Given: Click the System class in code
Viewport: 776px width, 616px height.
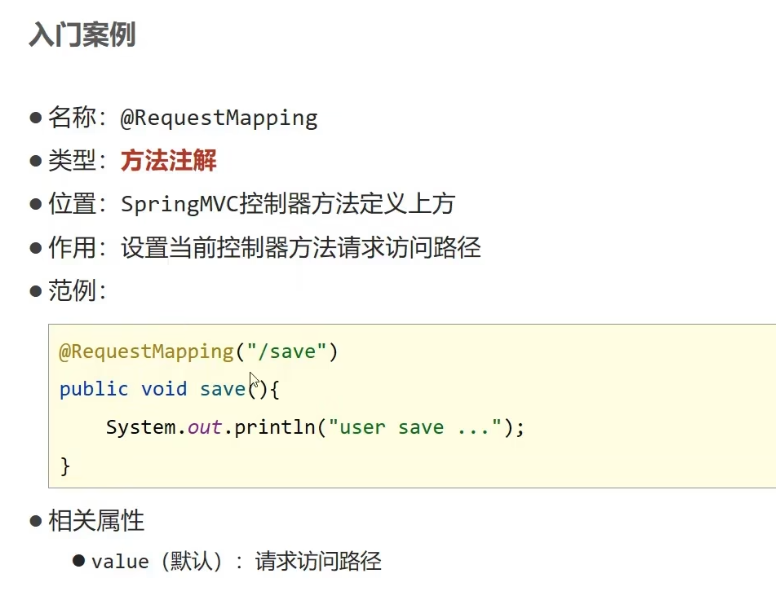Looking at the screenshot, I should [141, 427].
